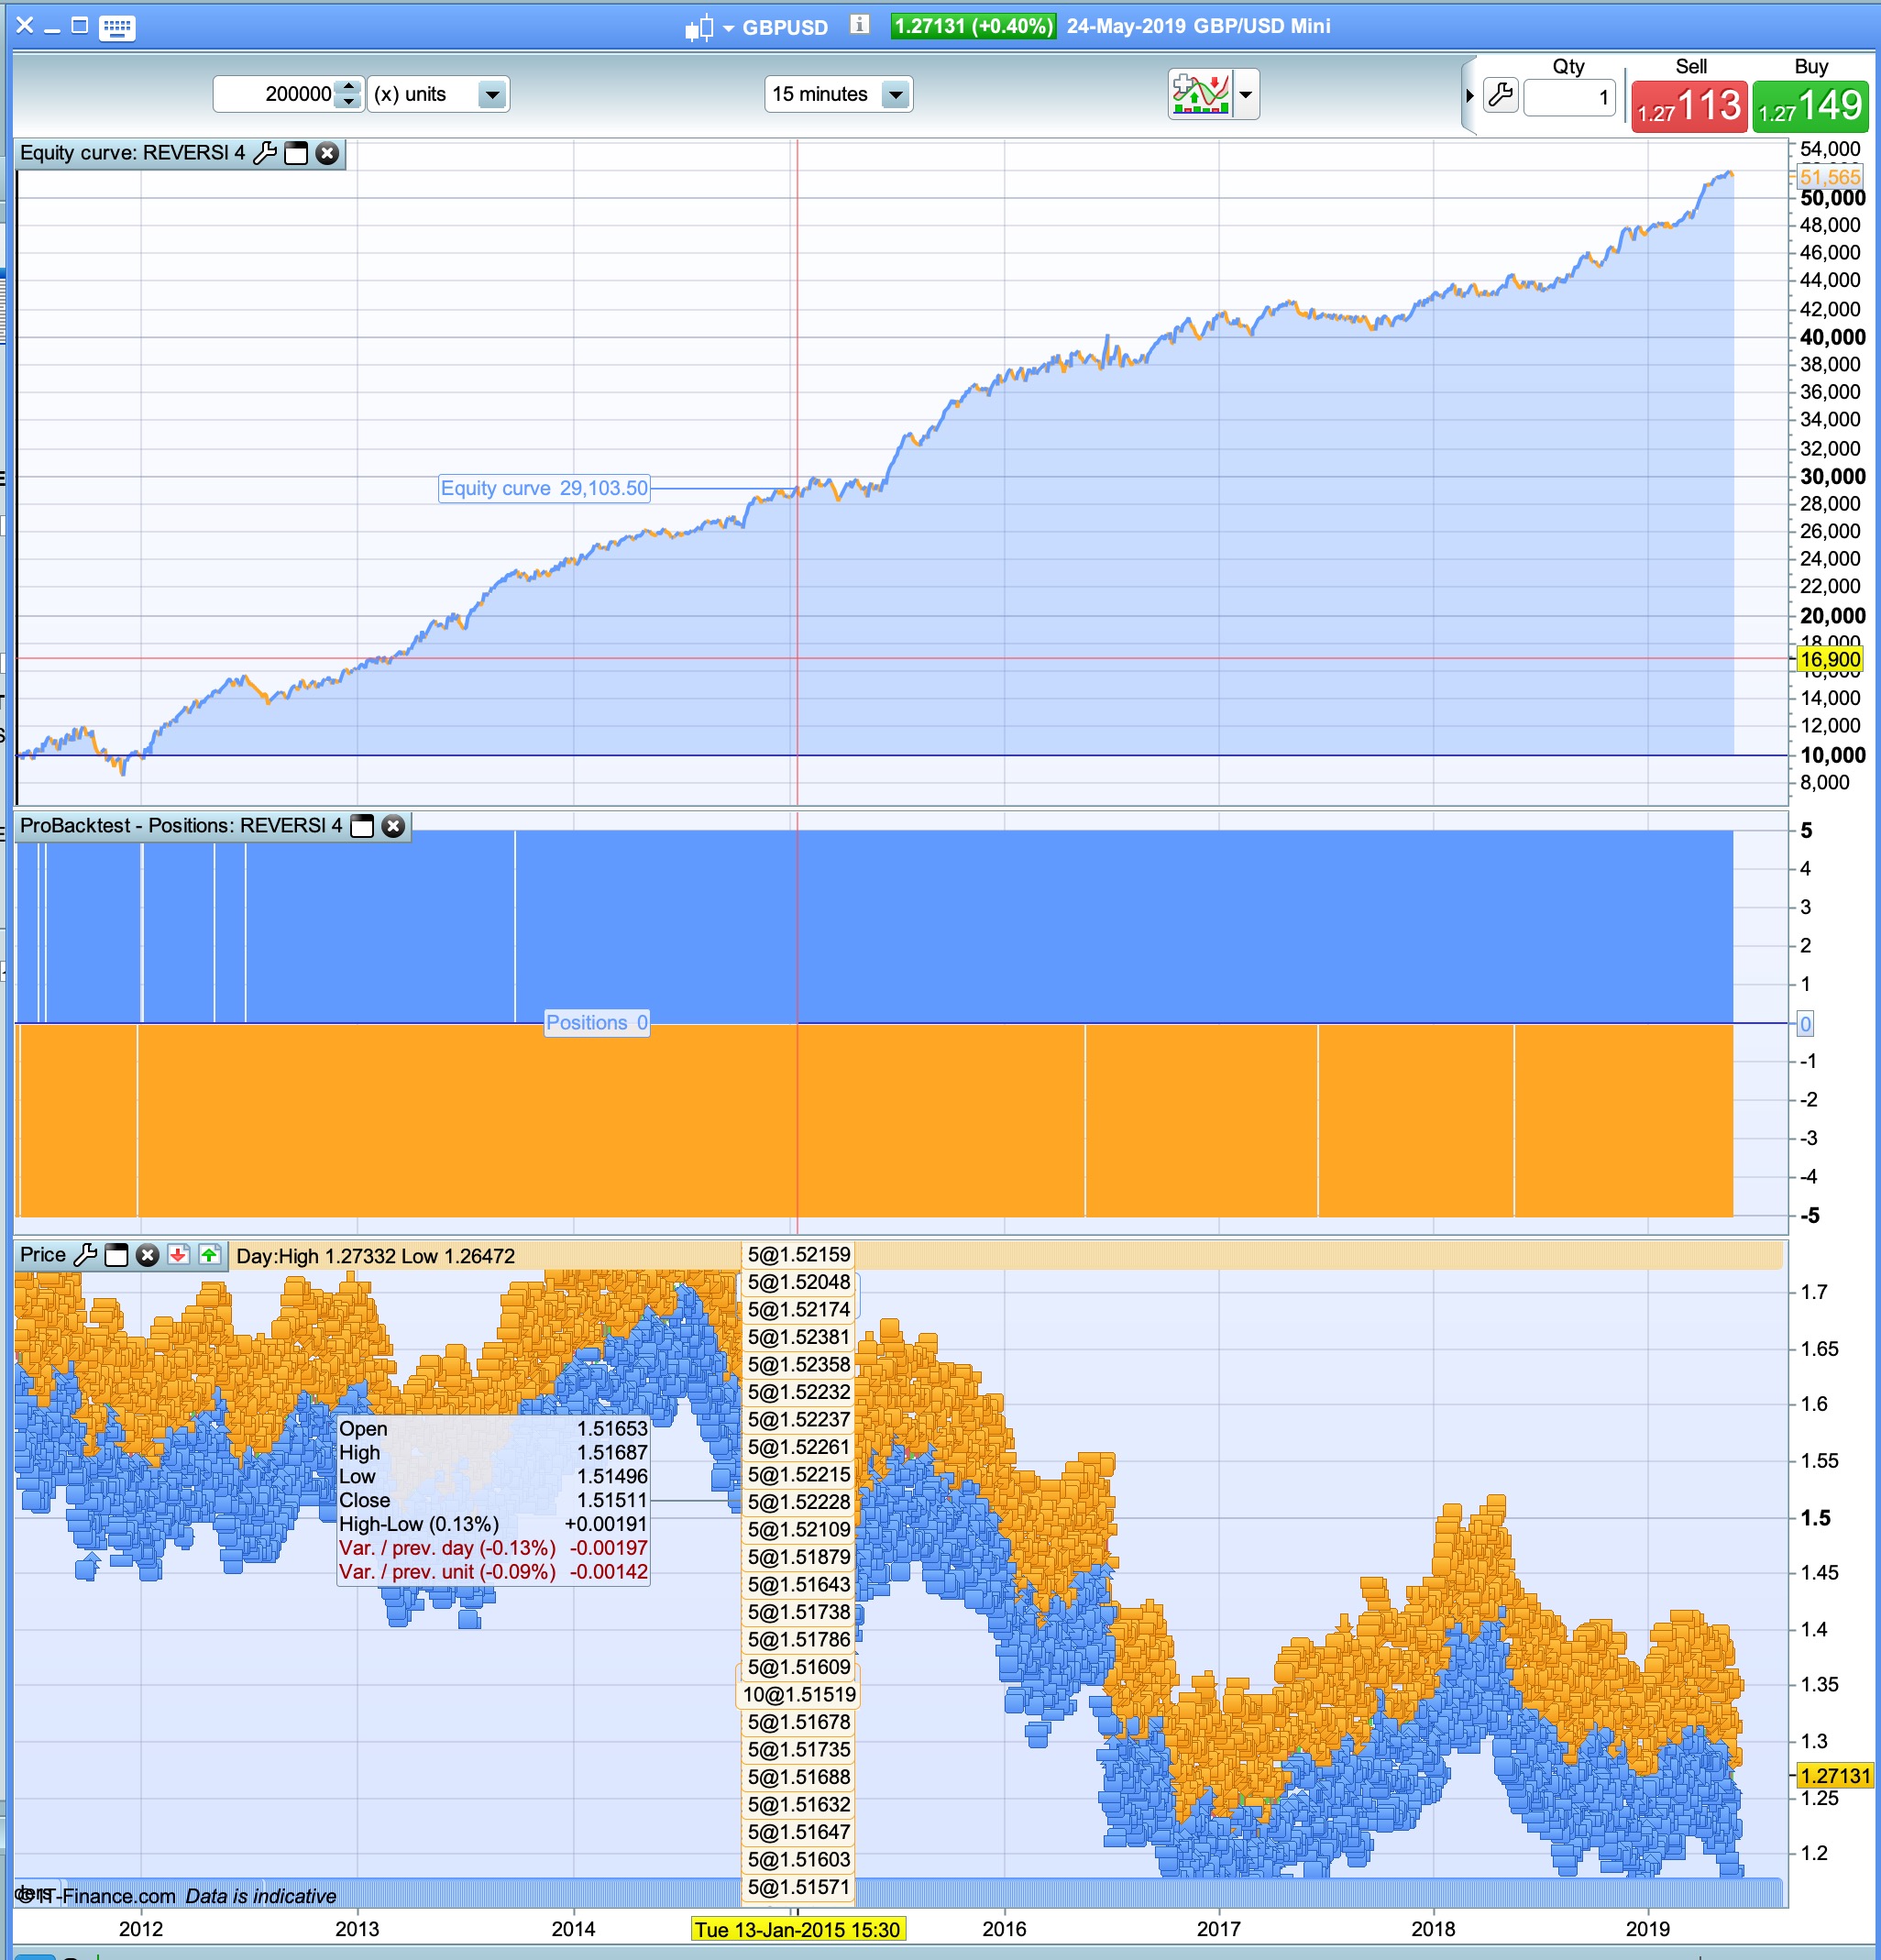Maximize the ProBacktest Positions panel
The width and height of the screenshot is (1881, 1960).
coord(363,826)
